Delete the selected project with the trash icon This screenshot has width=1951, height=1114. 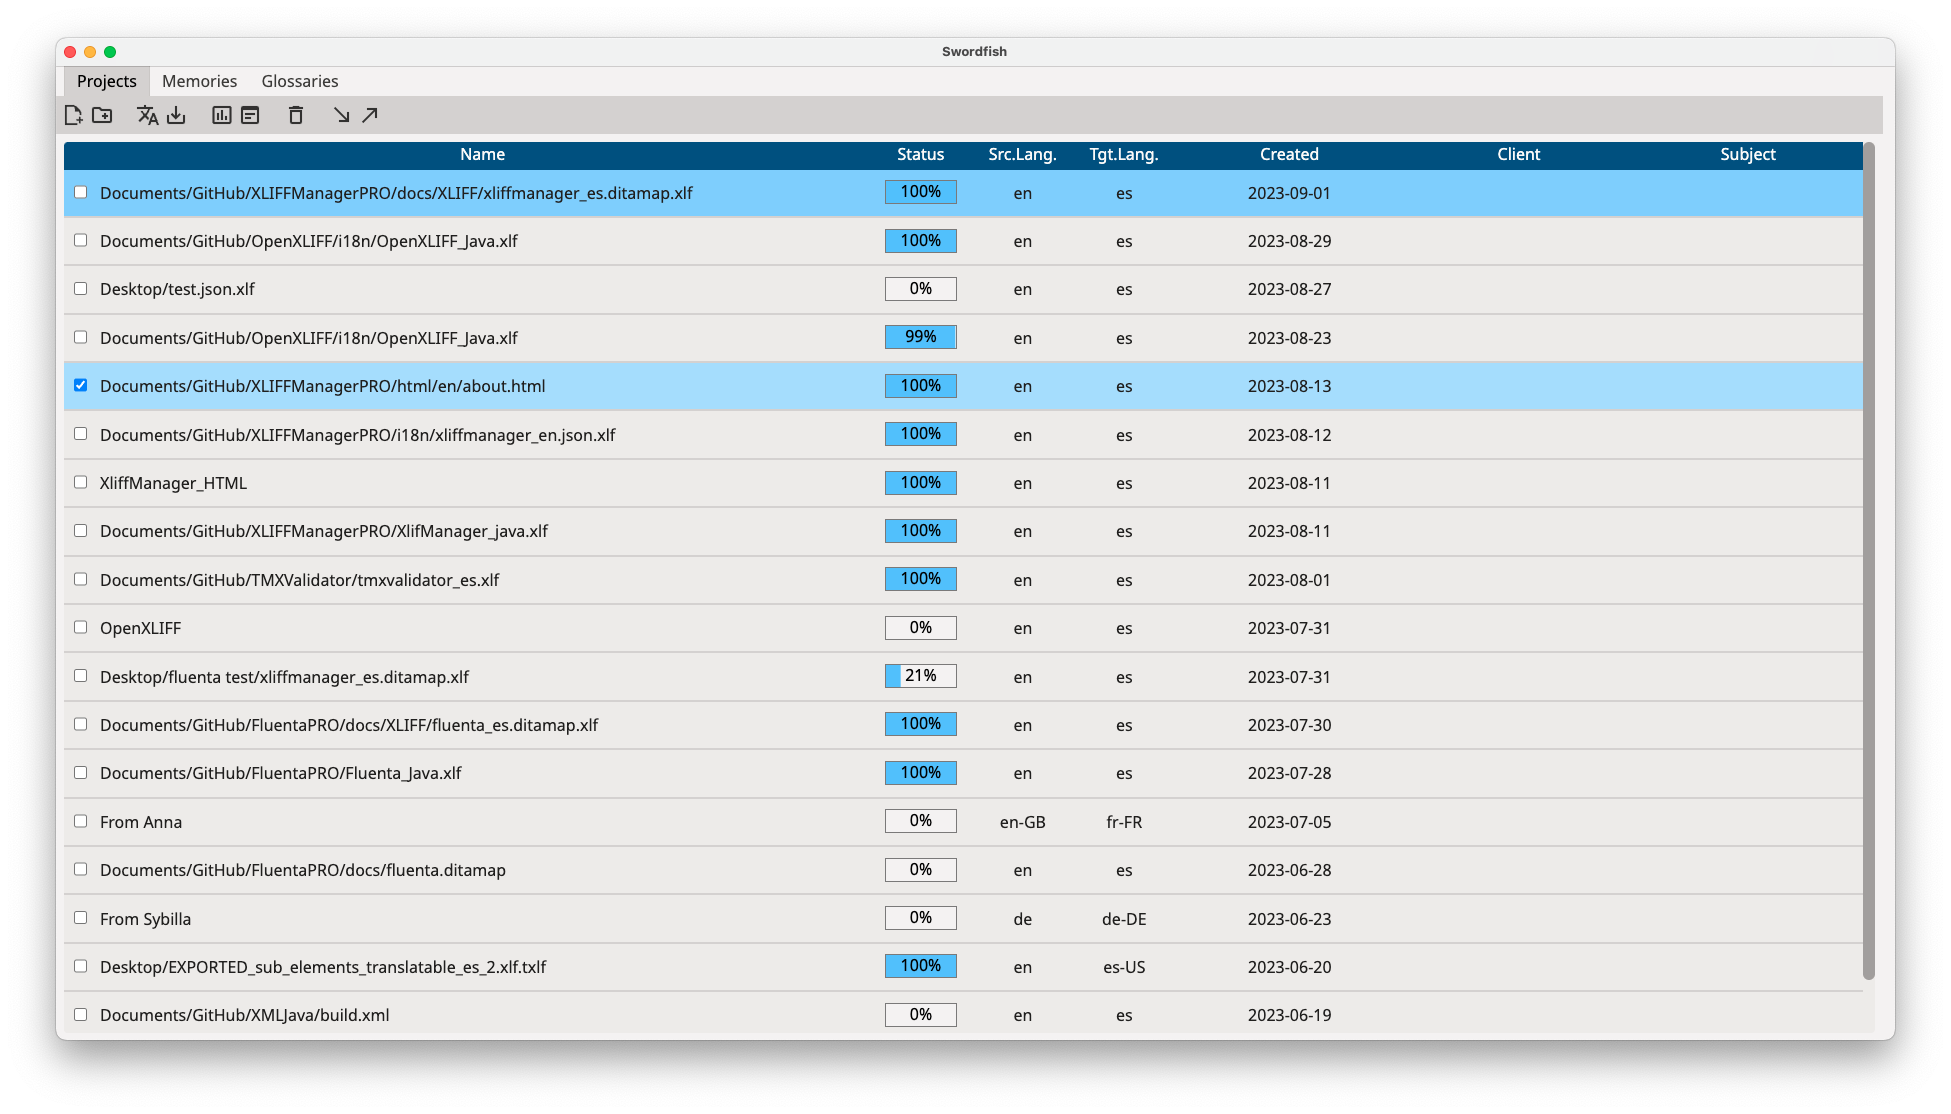point(295,115)
